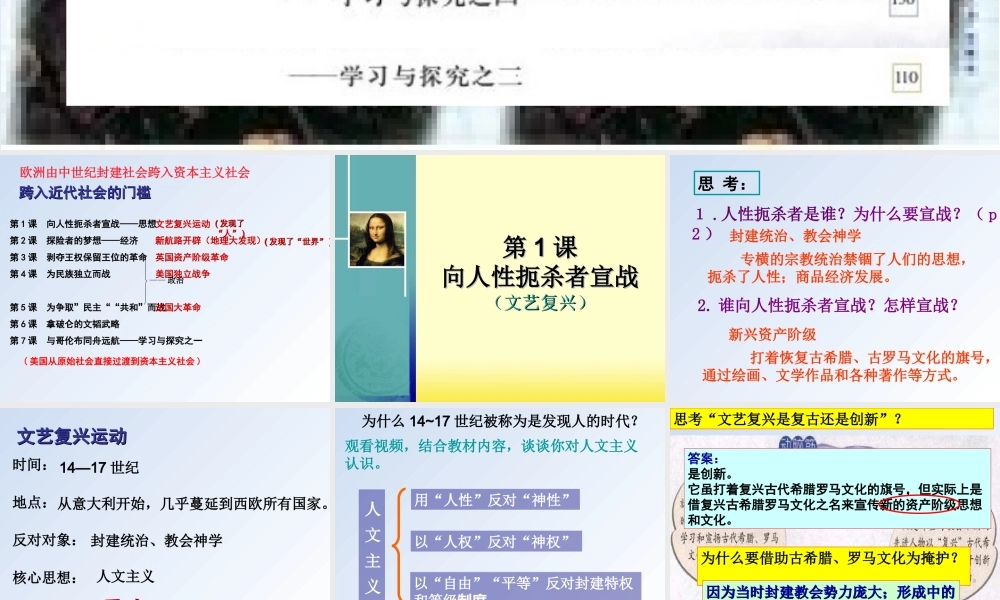Click red text 英国资产阶级革命
This screenshot has width=1000, height=600.
coord(191,257)
